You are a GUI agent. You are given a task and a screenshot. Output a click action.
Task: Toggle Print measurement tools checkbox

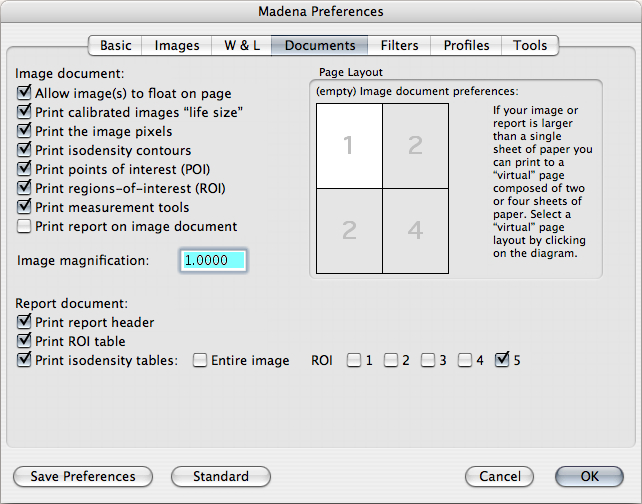(25, 208)
